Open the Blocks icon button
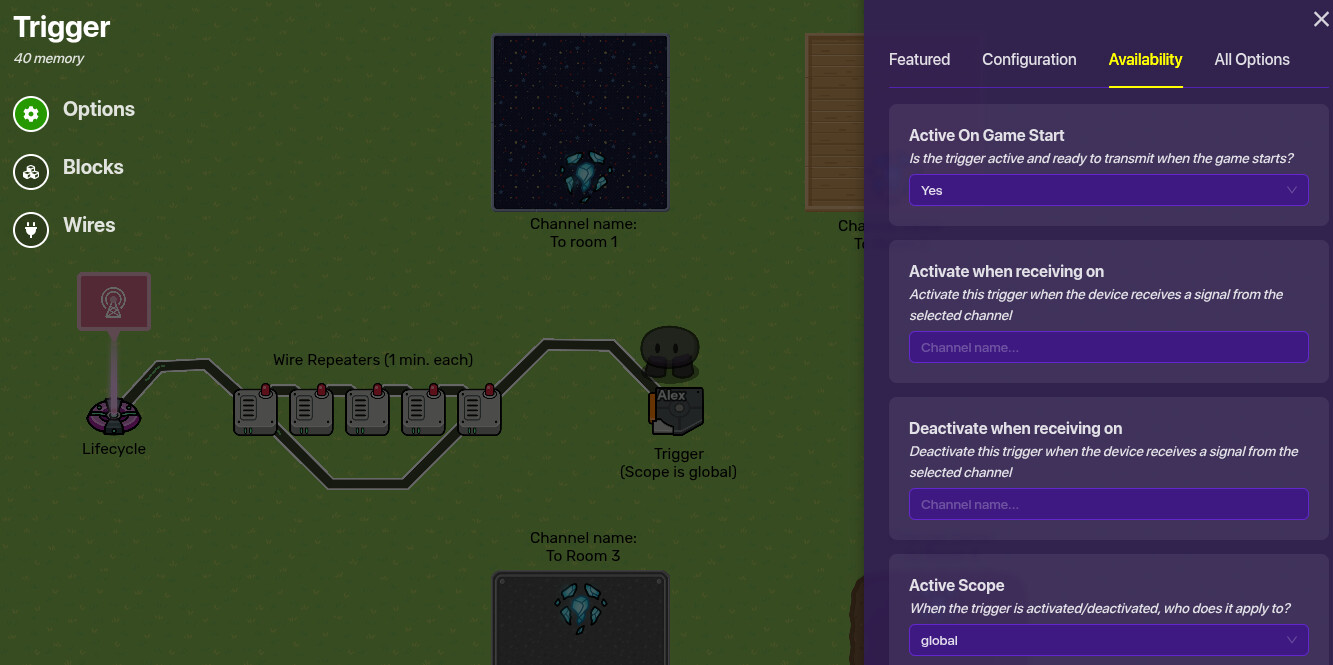 (31, 172)
